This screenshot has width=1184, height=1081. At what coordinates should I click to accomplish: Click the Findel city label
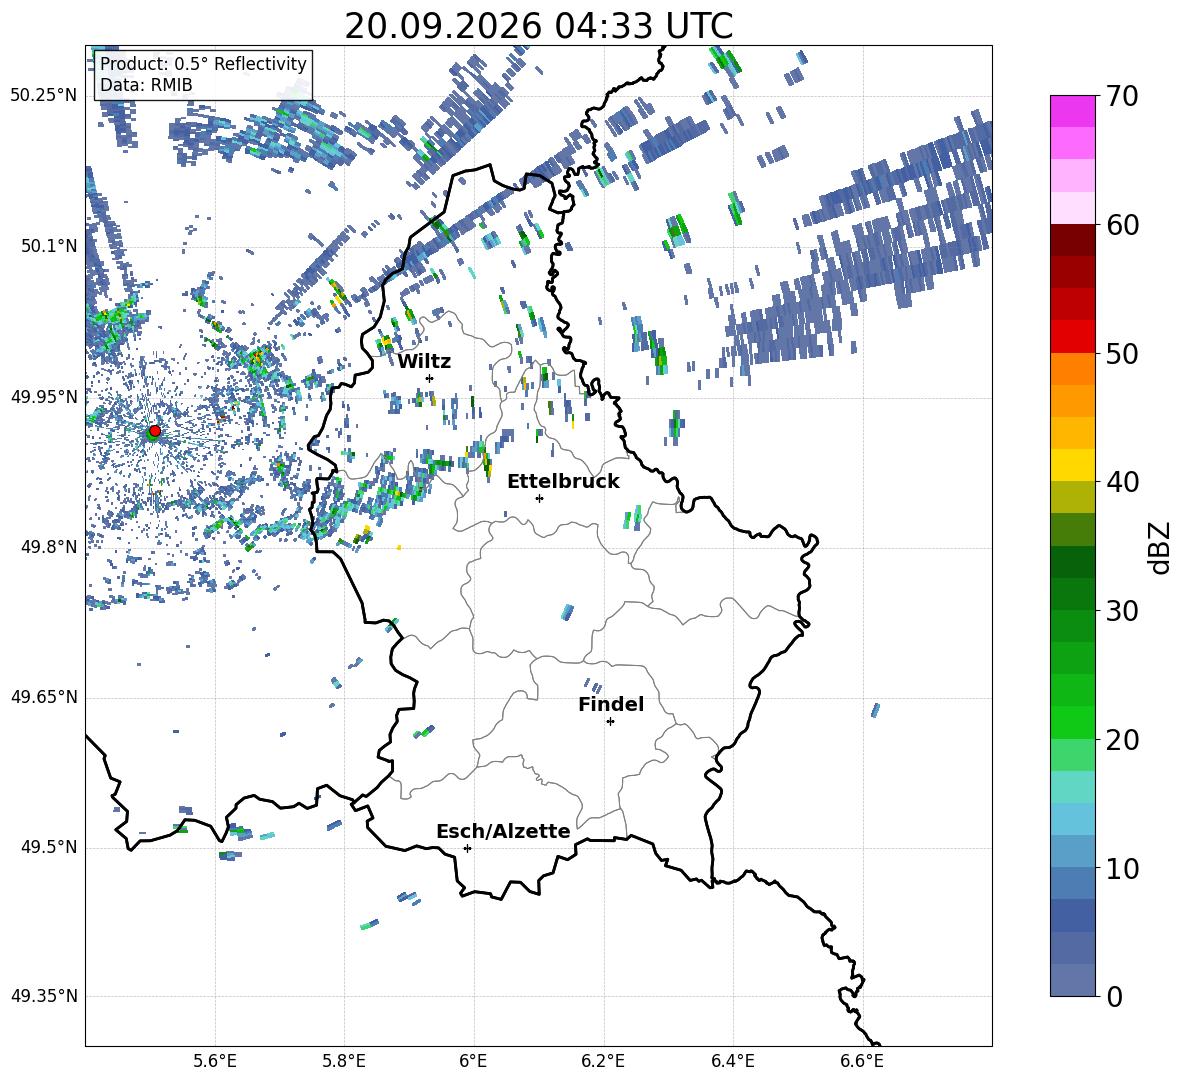point(611,704)
